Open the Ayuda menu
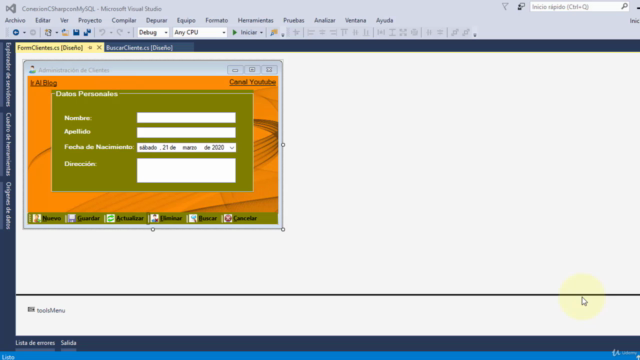This screenshot has height=360, width=640. [x=384, y=20]
